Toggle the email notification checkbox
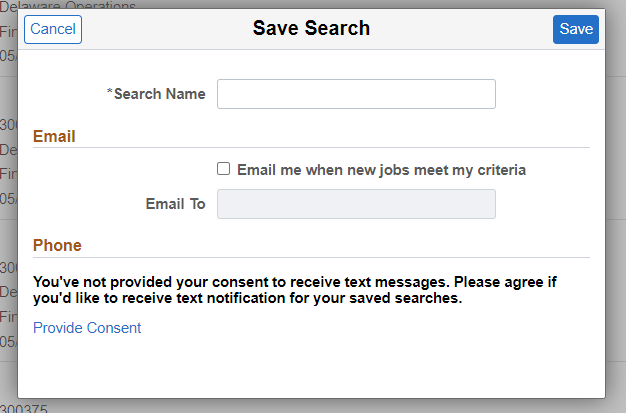The image size is (626, 413). pos(224,169)
